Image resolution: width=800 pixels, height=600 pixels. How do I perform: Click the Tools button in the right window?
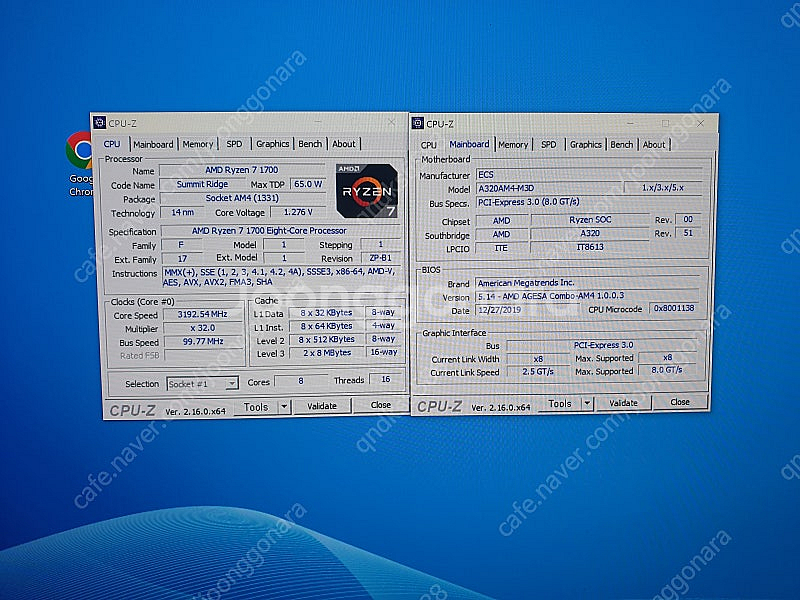click(x=560, y=403)
